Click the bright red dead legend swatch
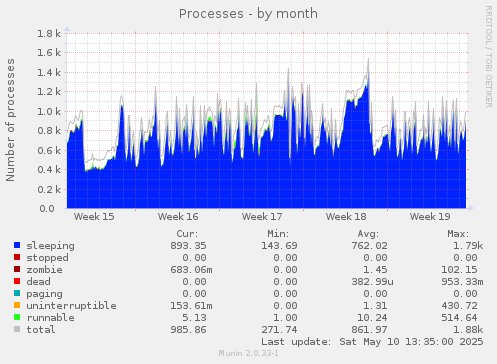Viewport: 497px width, 364px height. tap(17, 281)
